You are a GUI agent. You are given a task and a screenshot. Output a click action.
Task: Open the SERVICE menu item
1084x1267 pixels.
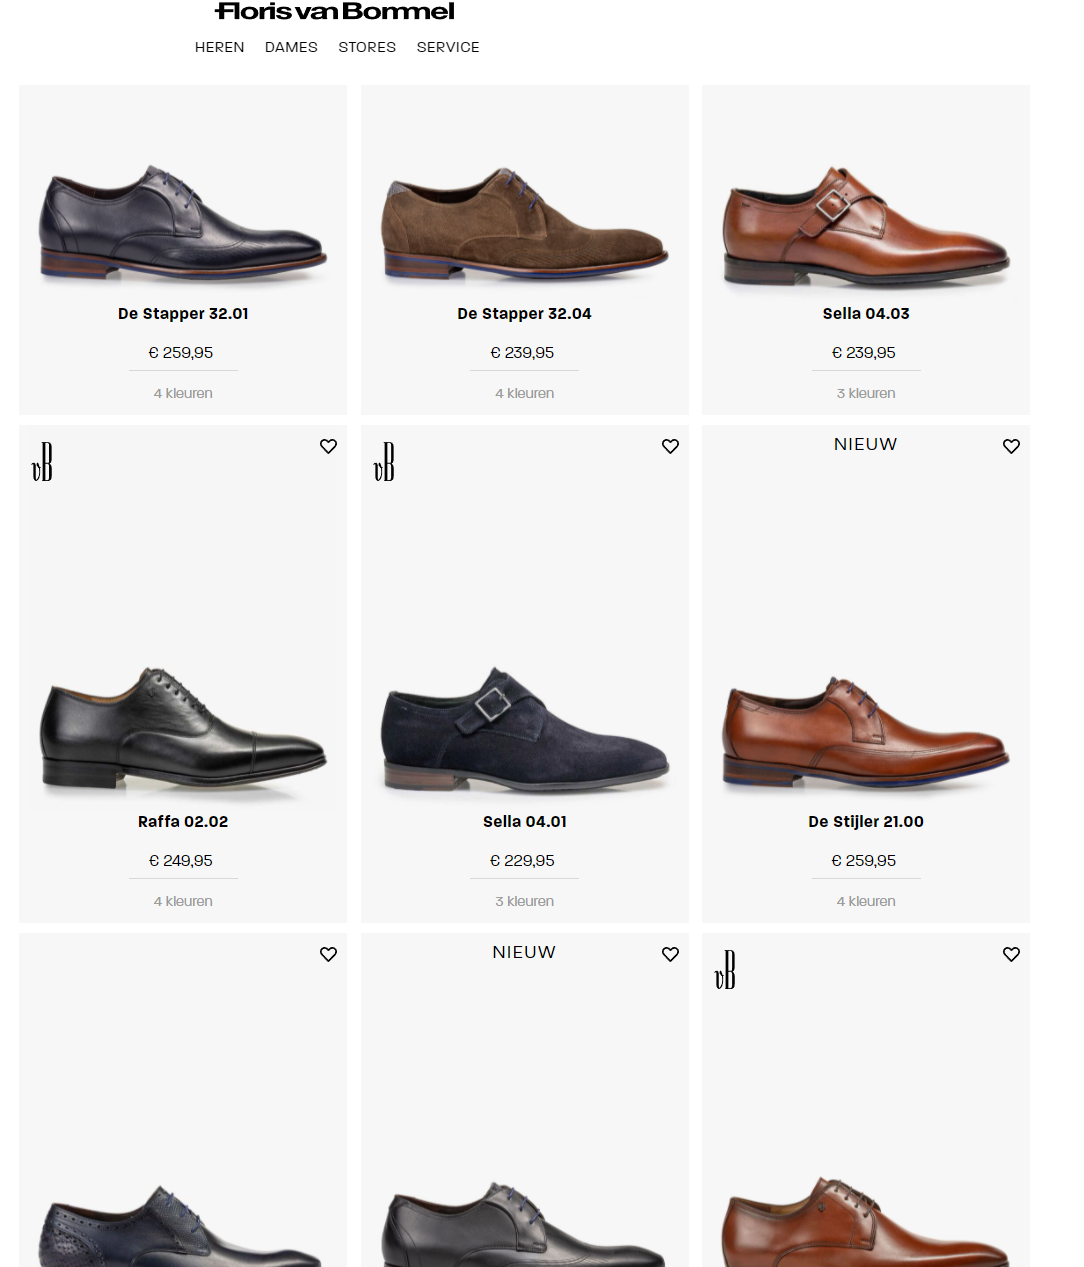point(448,47)
